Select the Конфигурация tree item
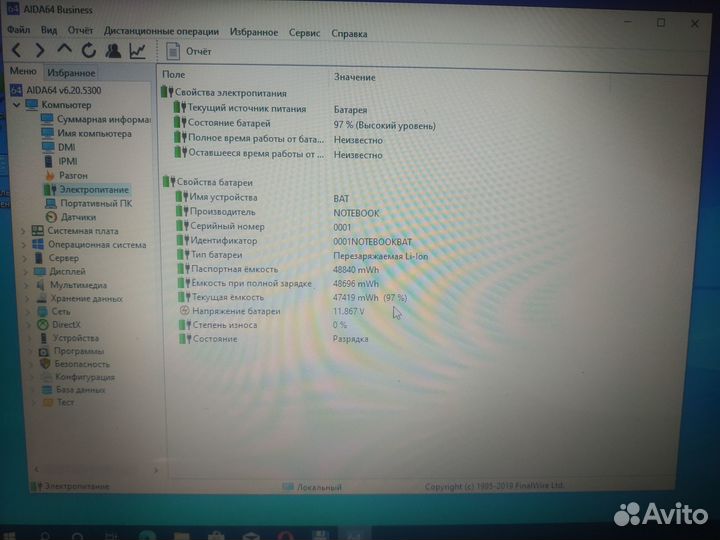The height and width of the screenshot is (540, 720). [78, 377]
